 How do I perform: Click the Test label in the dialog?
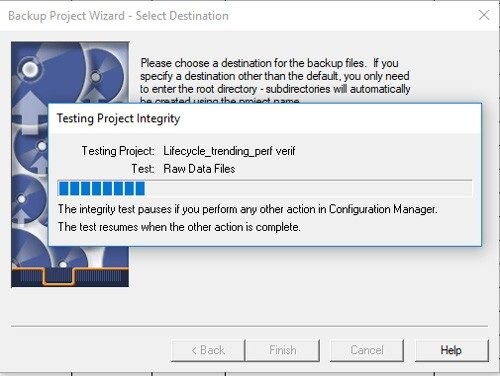click(x=142, y=169)
